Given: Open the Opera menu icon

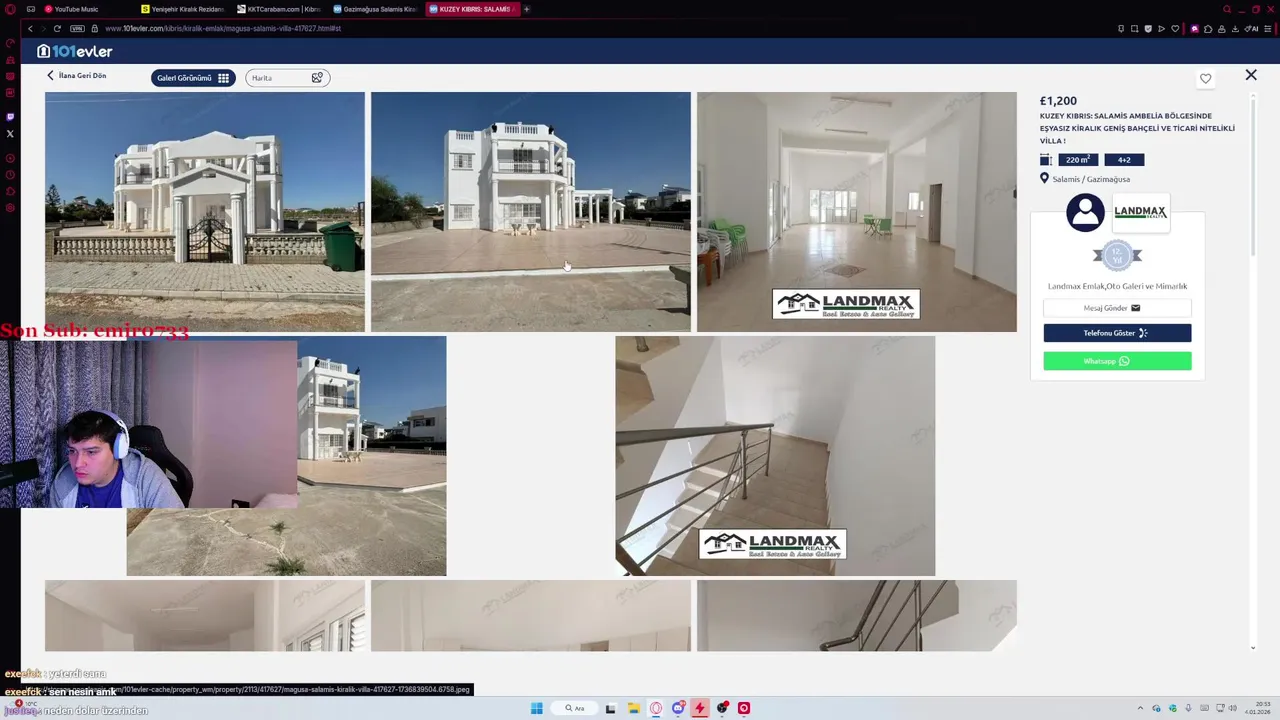Looking at the screenshot, I should pos(10,9).
